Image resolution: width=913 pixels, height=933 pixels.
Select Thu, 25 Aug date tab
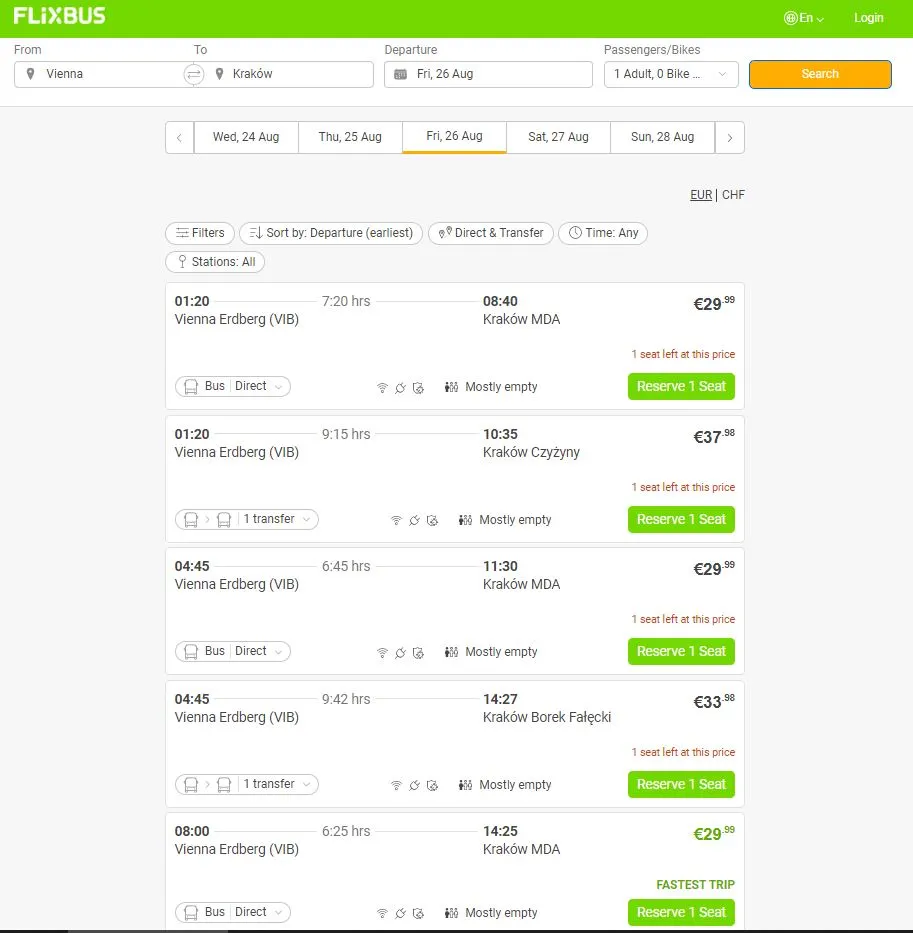[x=350, y=137]
